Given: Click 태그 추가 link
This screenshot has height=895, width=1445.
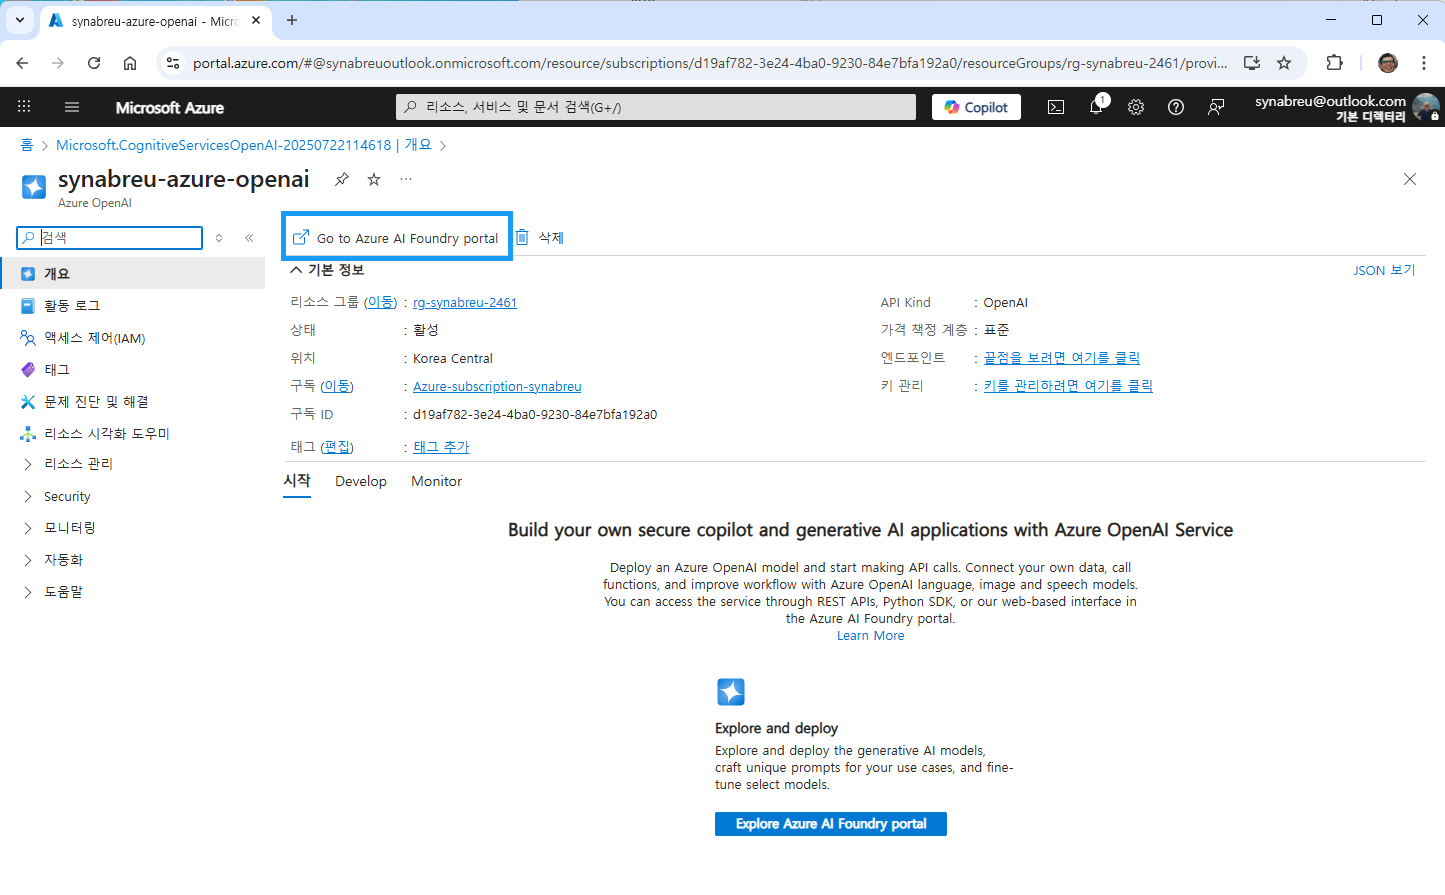Looking at the screenshot, I should (x=441, y=447).
